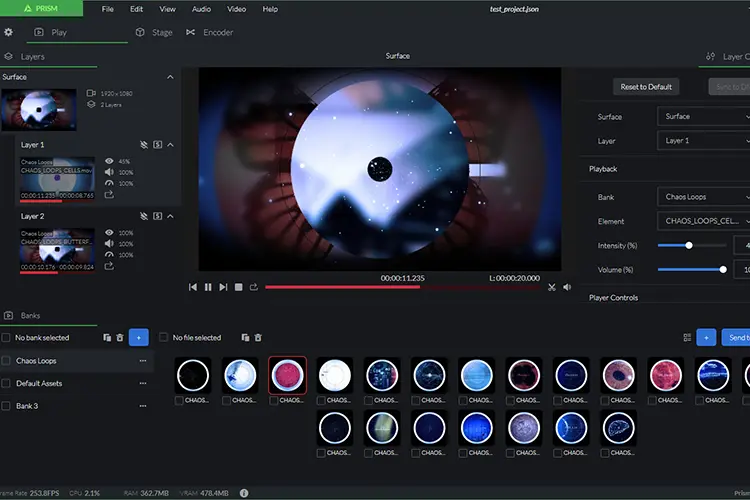The image size is (750, 500).
Task: Switch file view with grid/list icon
Action: 687,338
